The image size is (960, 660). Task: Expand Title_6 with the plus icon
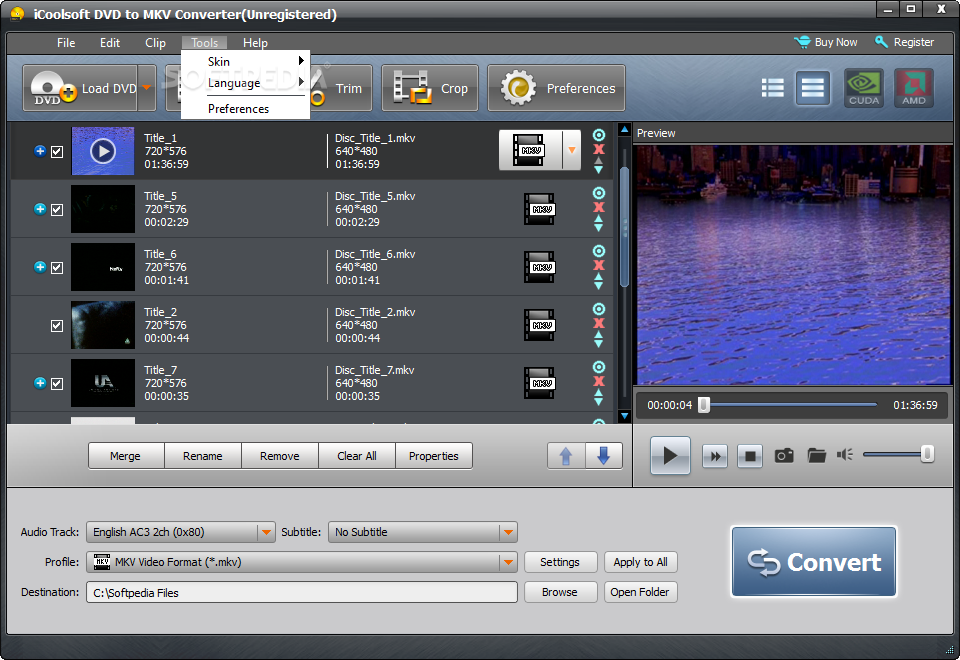point(40,267)
